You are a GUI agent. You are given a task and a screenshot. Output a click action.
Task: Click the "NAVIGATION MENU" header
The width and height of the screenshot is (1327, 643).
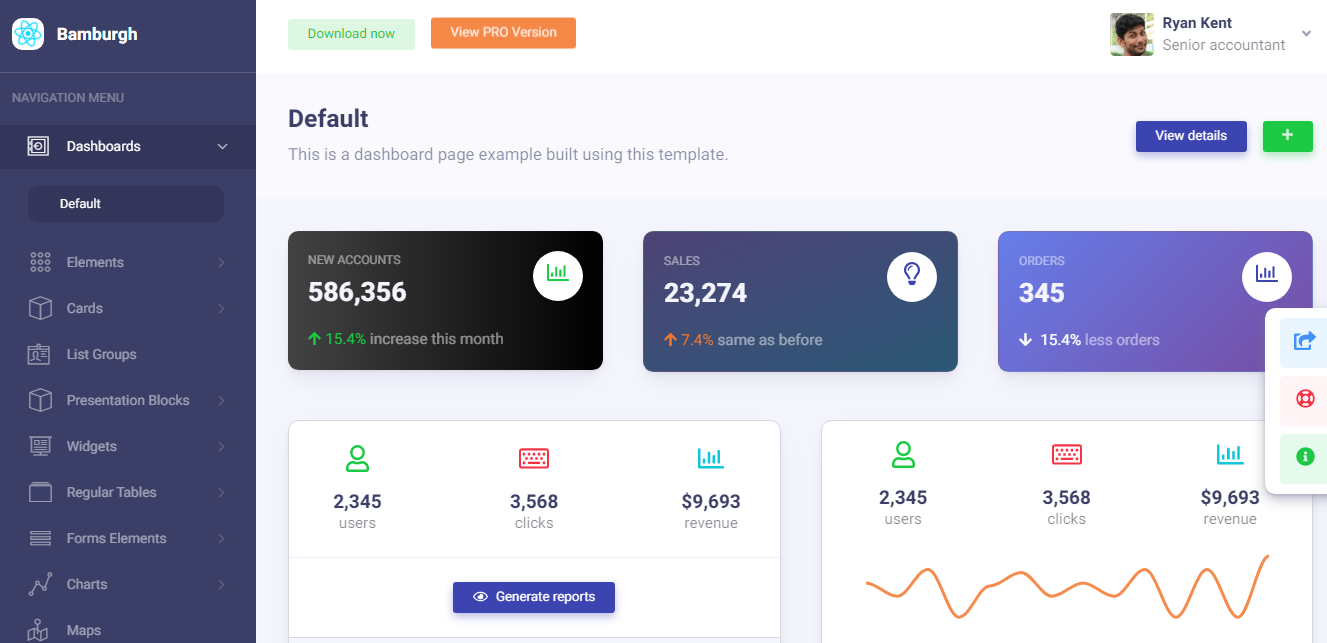68,98
